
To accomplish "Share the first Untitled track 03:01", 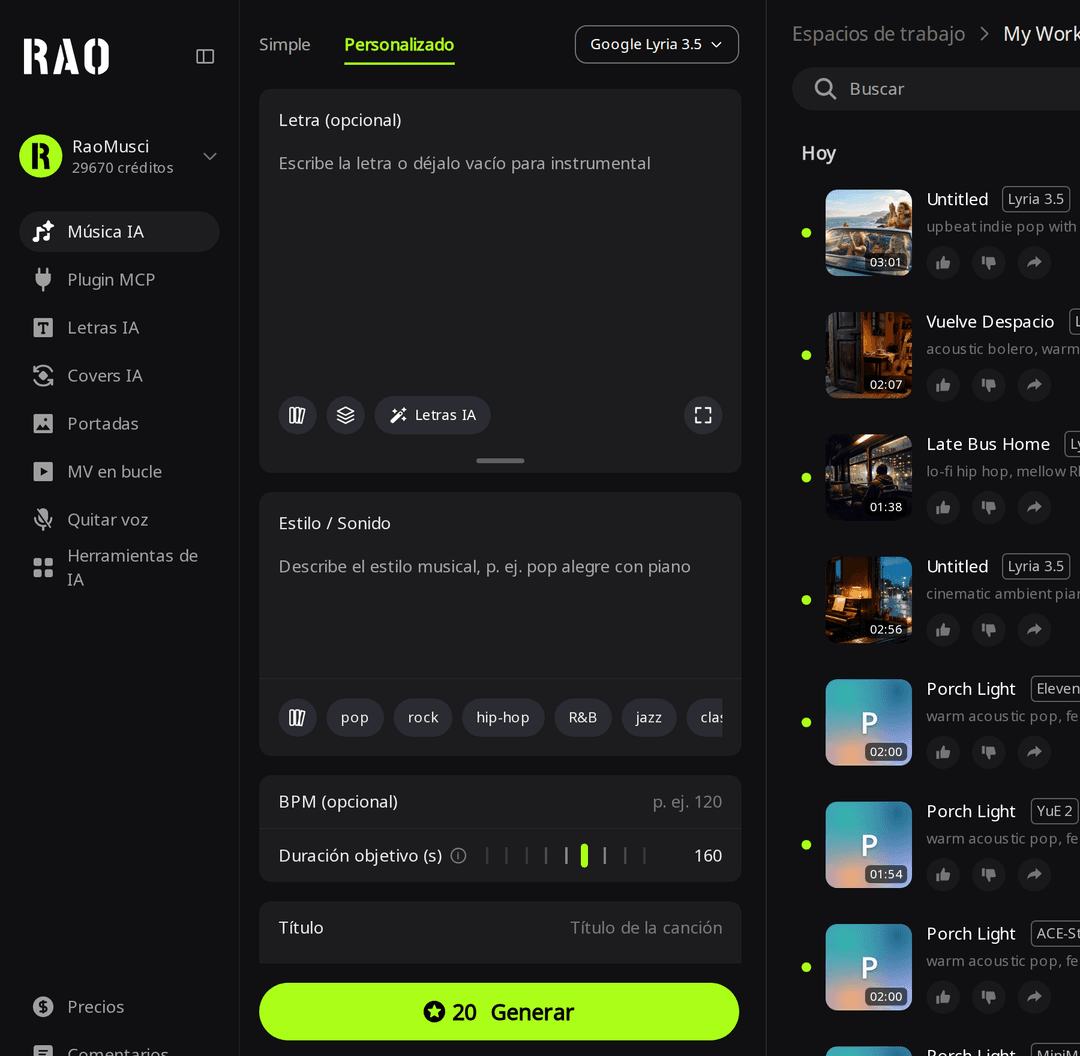I will [x=1034, y=262].
